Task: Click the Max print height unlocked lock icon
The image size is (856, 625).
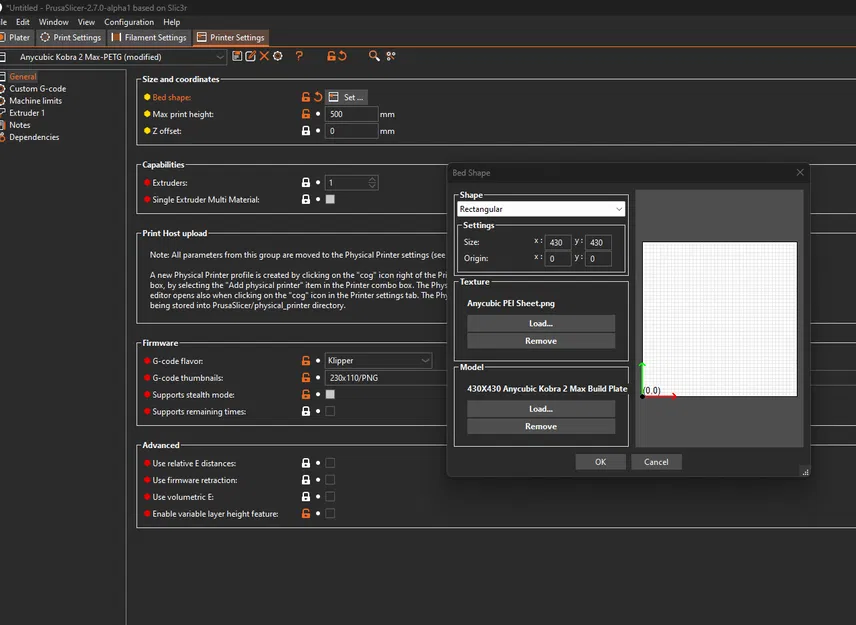Action: click(306, 114)
